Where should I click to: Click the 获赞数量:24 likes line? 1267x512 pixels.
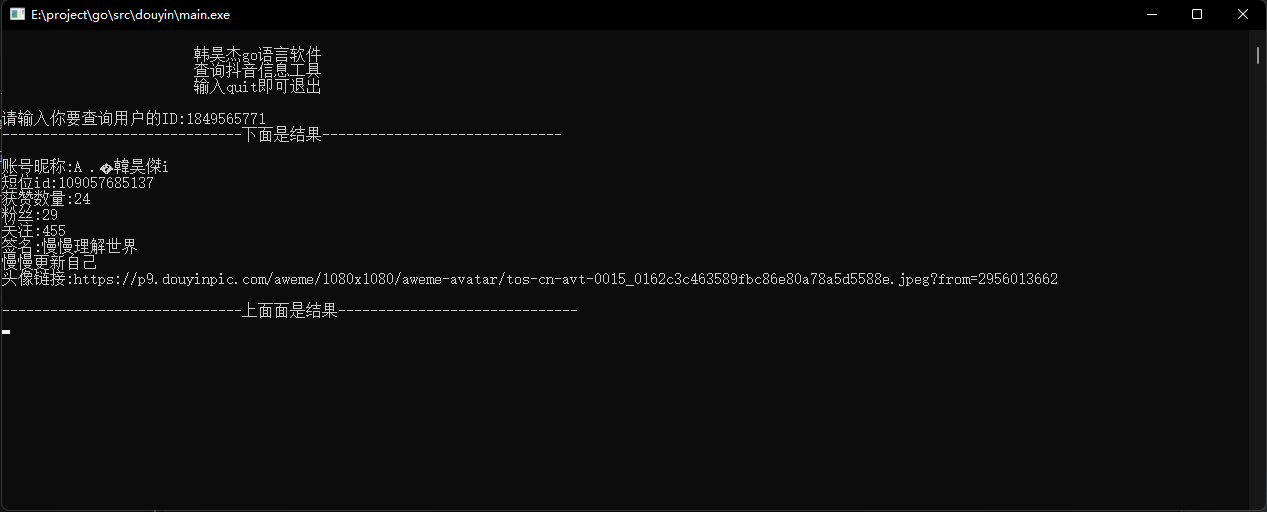pyautogui.click(x=46, y=199)
